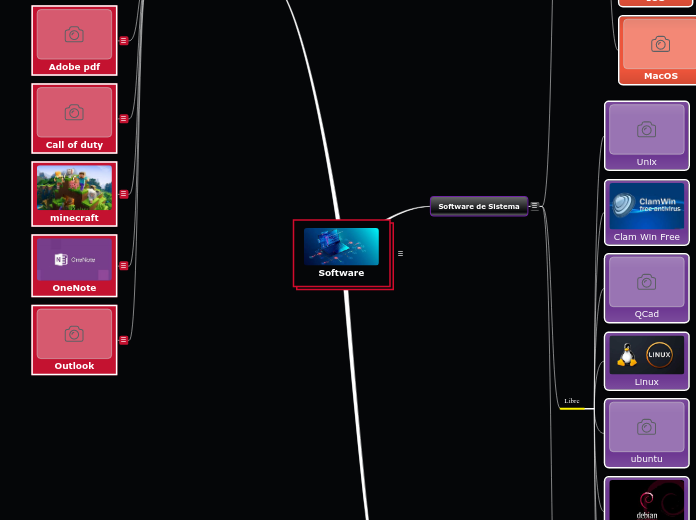The image size is (696, 520).
Task: Click the OneNote label text
Action: pos(74,288)
